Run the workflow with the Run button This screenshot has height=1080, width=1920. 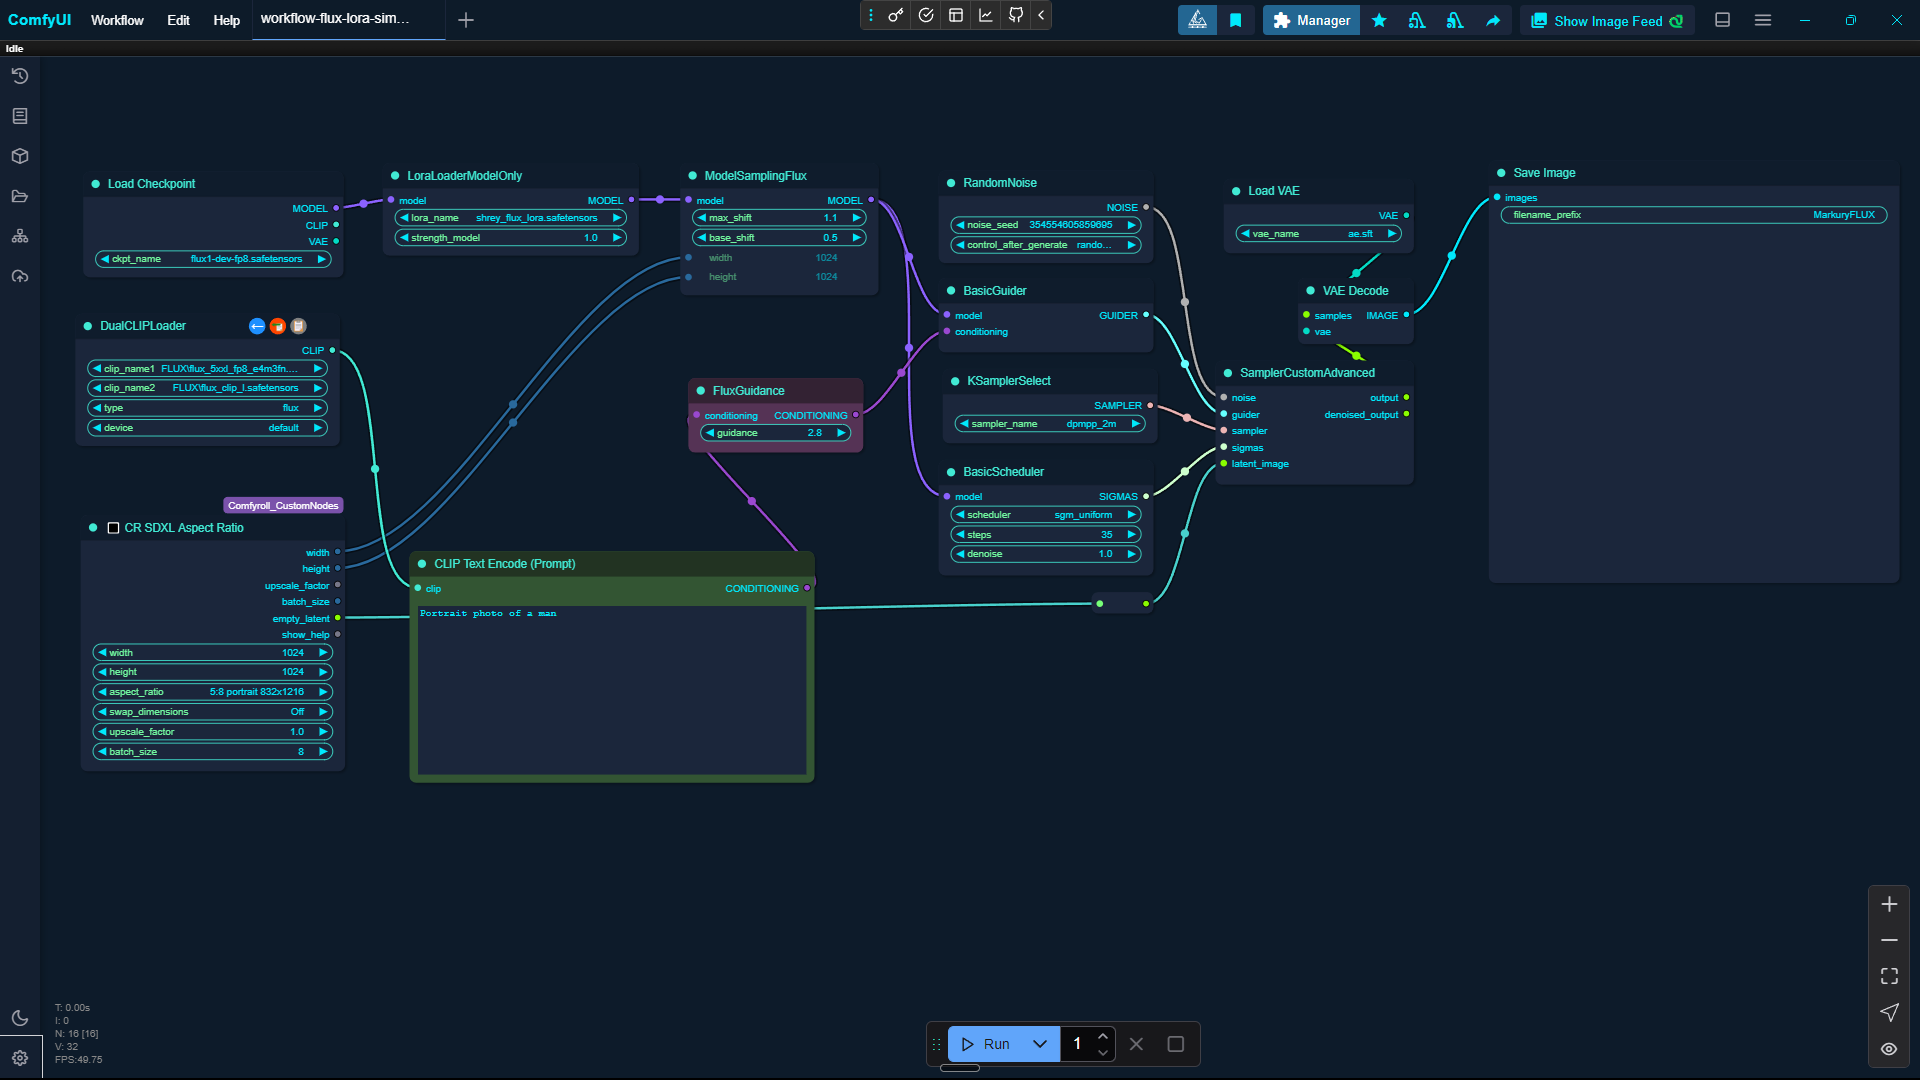pos(985,1044)
